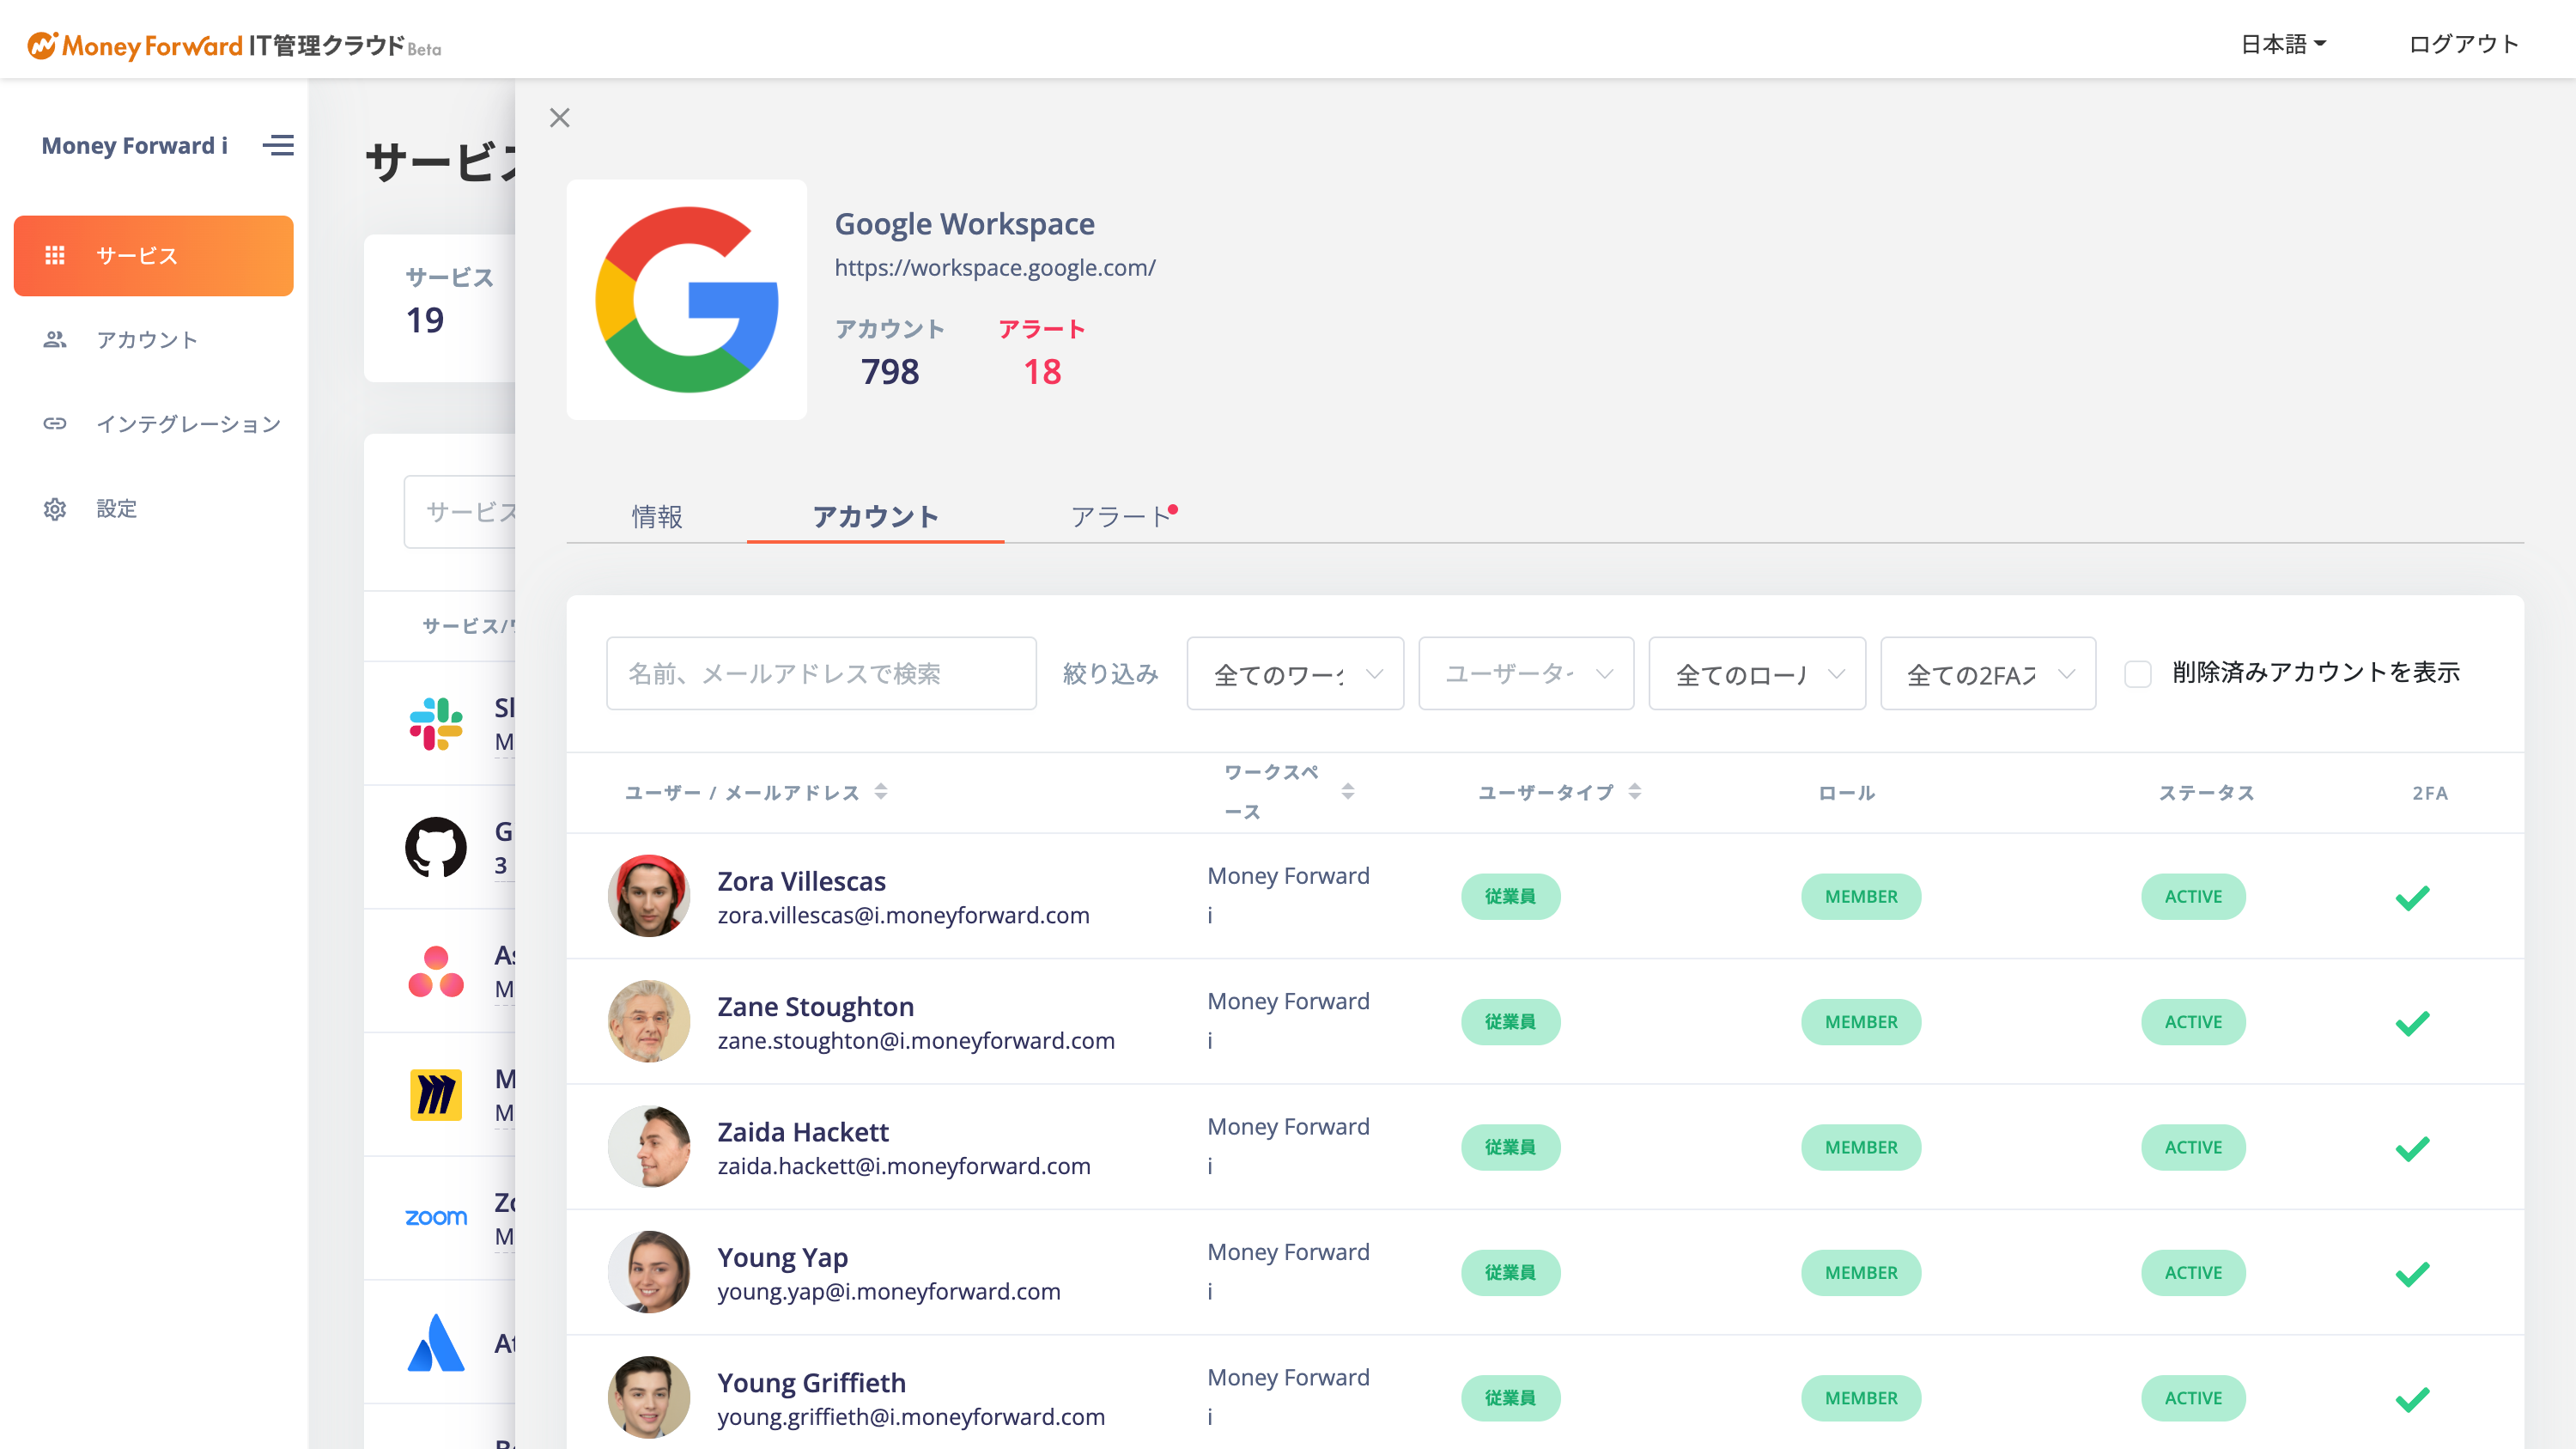Switch to the 情報 tab
The width and height of the screenshot is (2576, 1449).
coord(657,517)
